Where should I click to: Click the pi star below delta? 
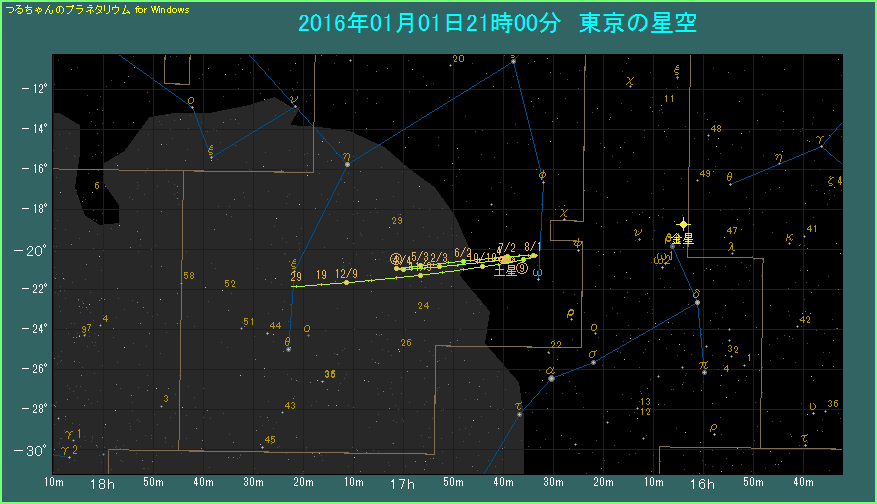(704, 371)
